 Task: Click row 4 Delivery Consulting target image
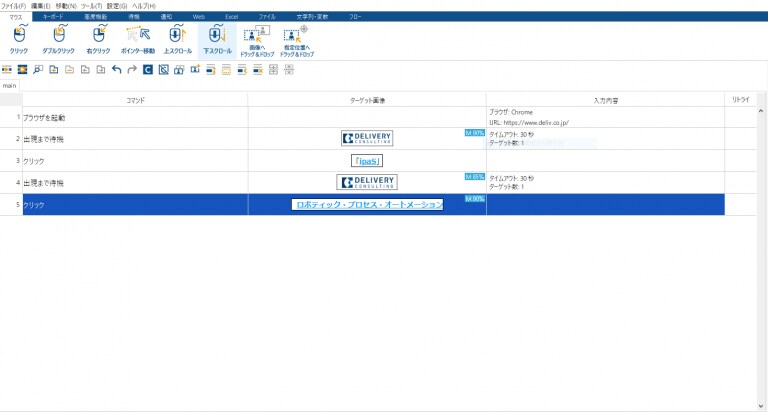click(x=367, y=182)
